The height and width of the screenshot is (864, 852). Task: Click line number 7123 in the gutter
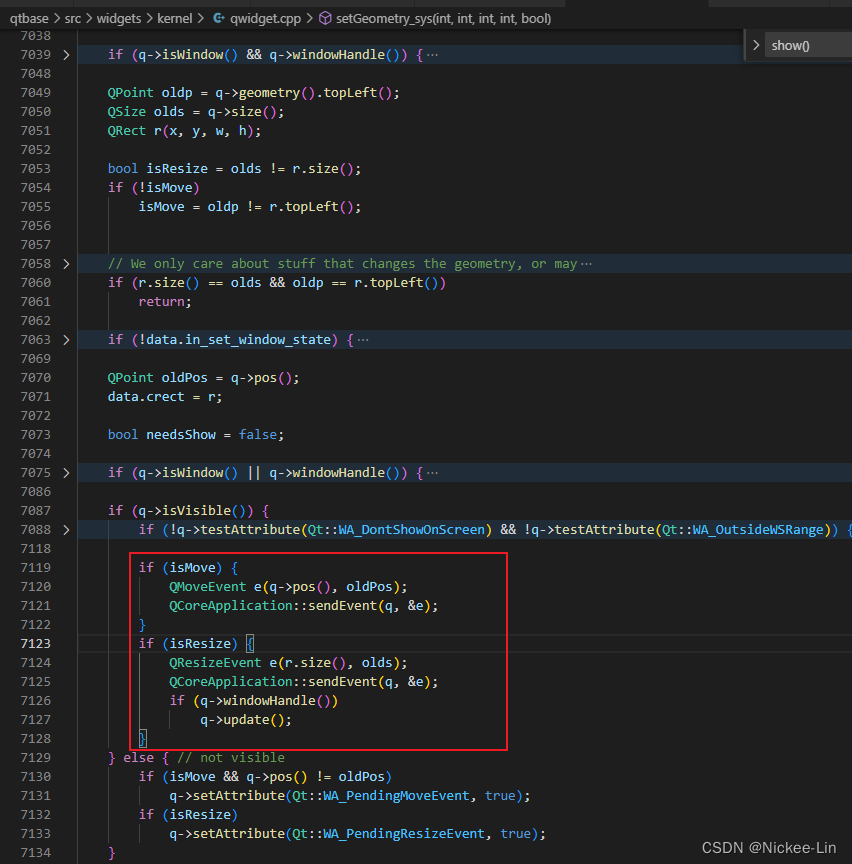click(x=37, y=643)
